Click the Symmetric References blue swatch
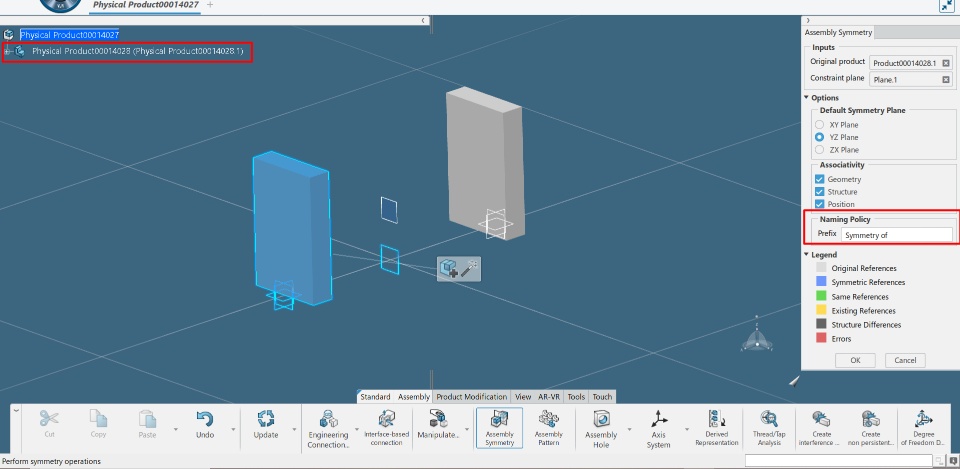The width and height of the screenshot is (960, 469). 821,282
